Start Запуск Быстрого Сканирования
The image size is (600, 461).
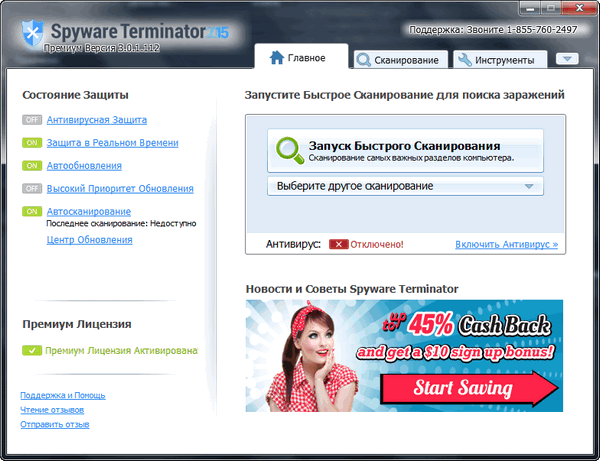point(405,151)
